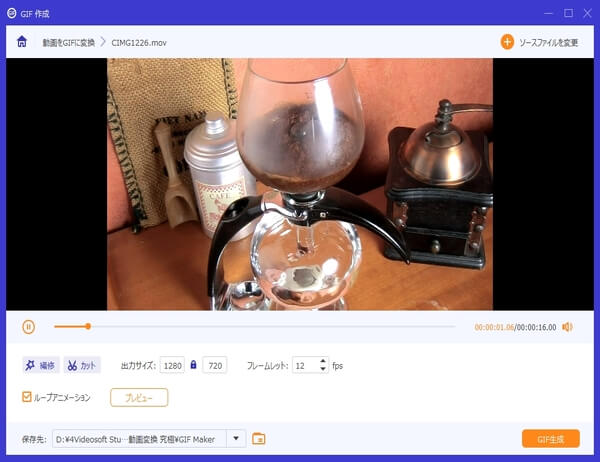Screen dimensions: 600x462
Task: Pause the video playback
Action: click(29, 326)
